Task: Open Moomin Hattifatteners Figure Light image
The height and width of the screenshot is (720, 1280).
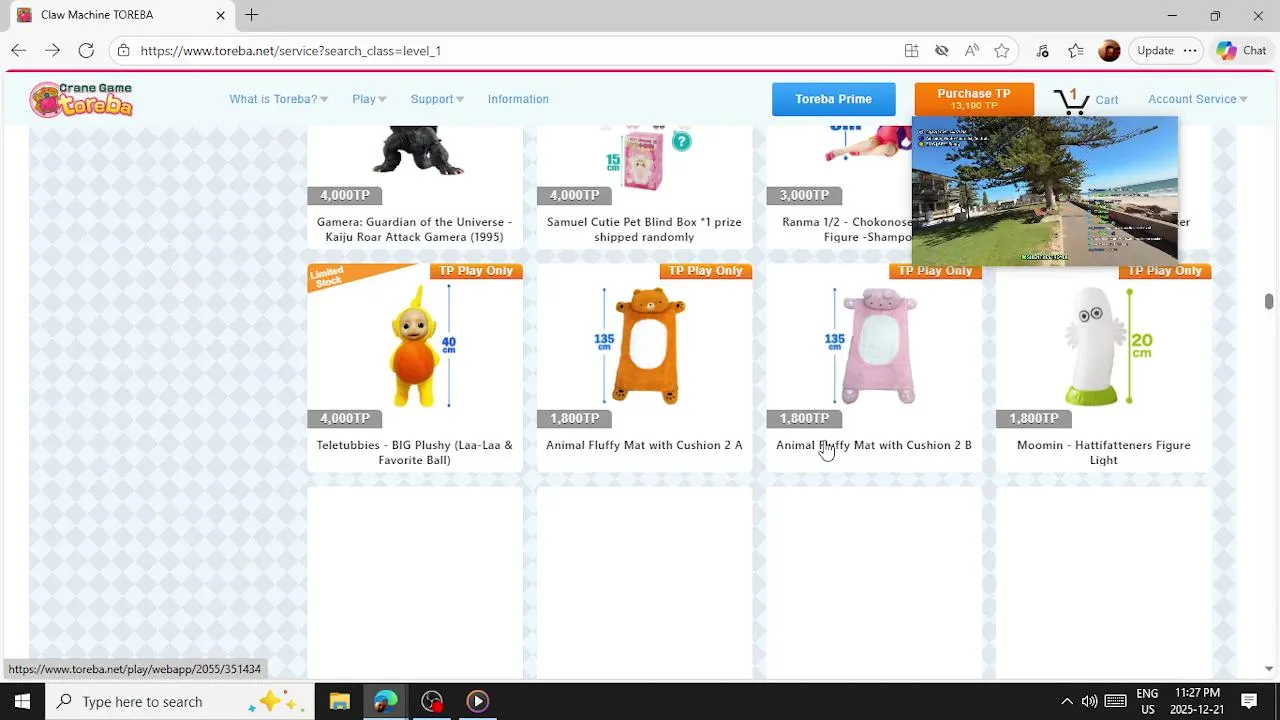Action: tap(1103, 345)
